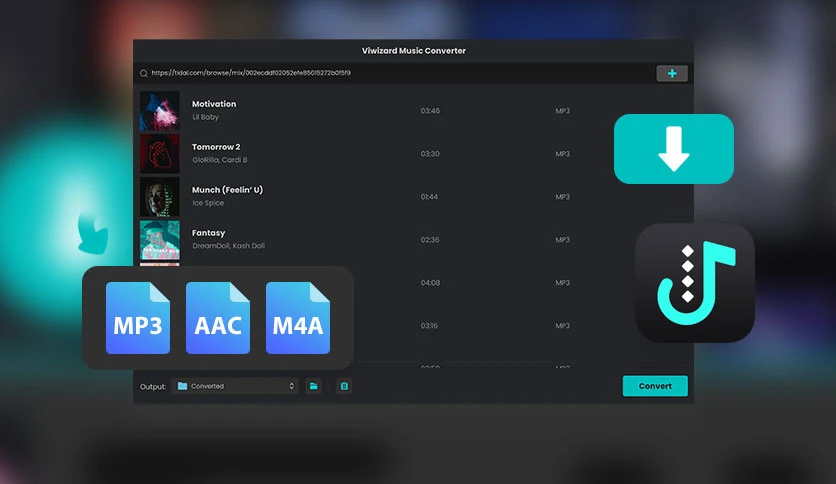Click the plus add-URL button
836x484 pixels.
672,74
